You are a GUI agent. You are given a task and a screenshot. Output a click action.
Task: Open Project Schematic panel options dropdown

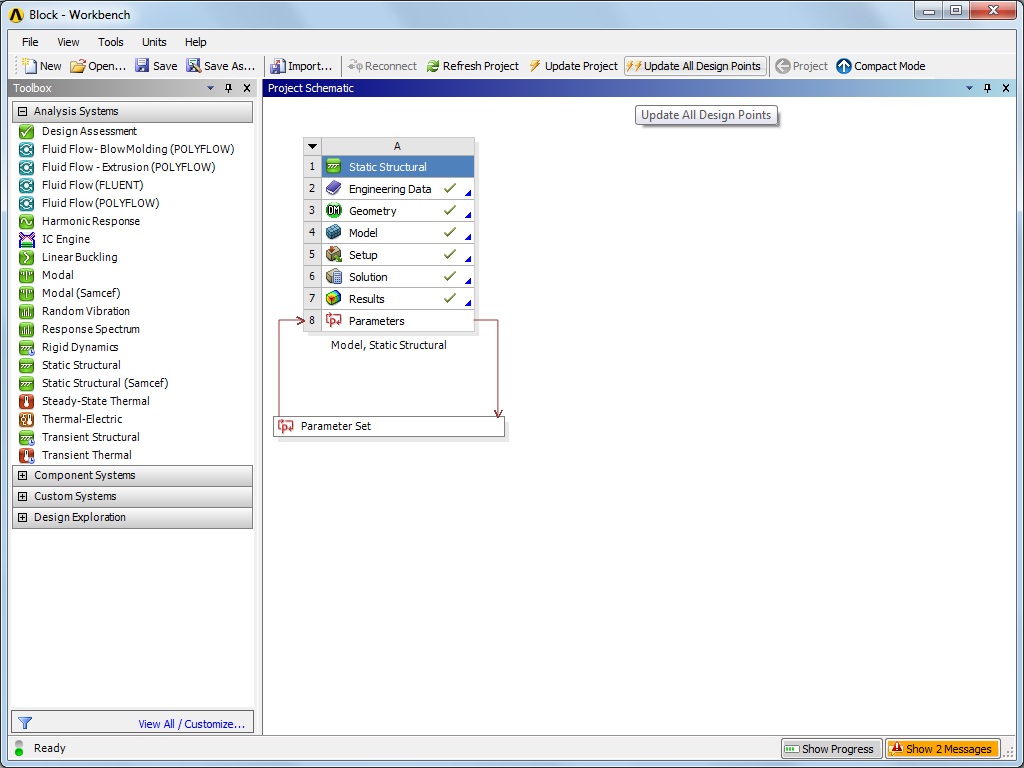point(969,88)
